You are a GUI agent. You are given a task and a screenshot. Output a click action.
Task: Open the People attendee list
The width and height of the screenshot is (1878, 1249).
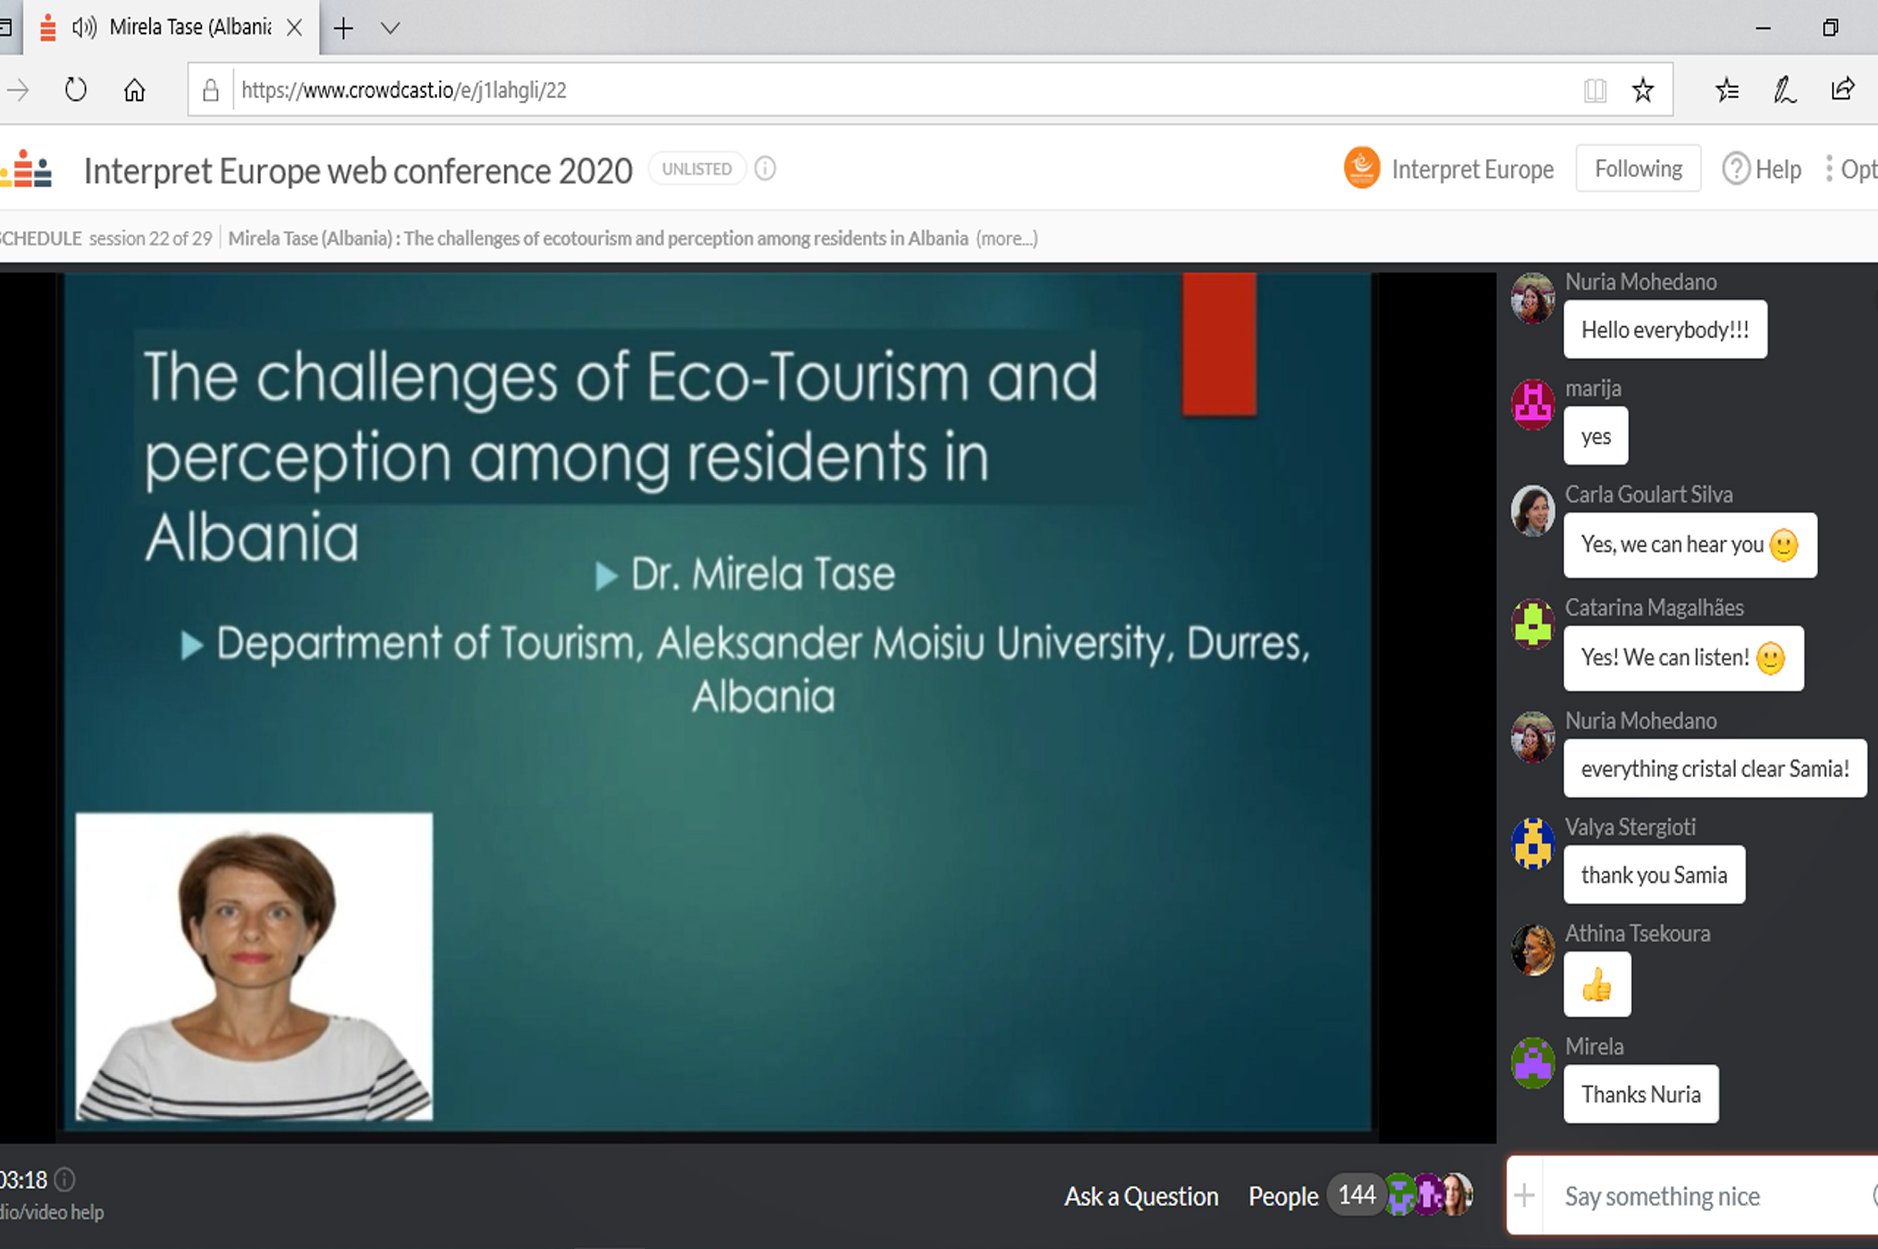click(1283, 1196)
